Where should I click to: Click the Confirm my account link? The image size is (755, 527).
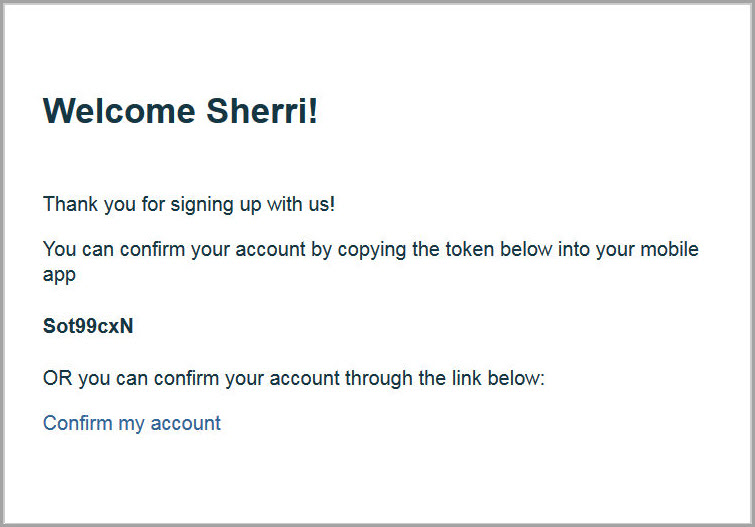(x=131, y=423)
